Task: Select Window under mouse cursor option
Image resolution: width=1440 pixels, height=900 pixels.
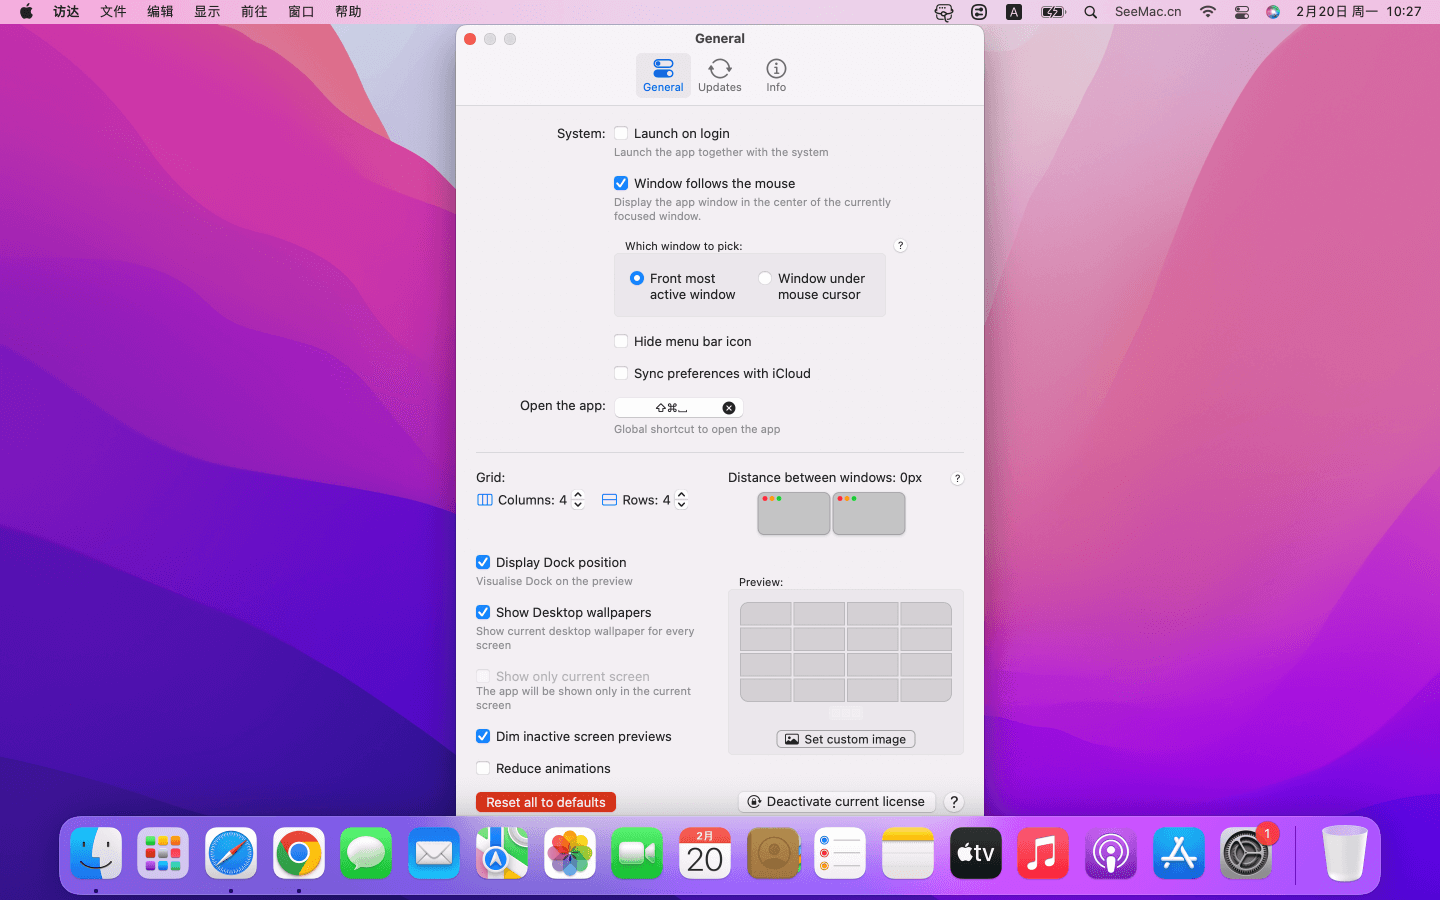Action: click(x=765, y=279)
